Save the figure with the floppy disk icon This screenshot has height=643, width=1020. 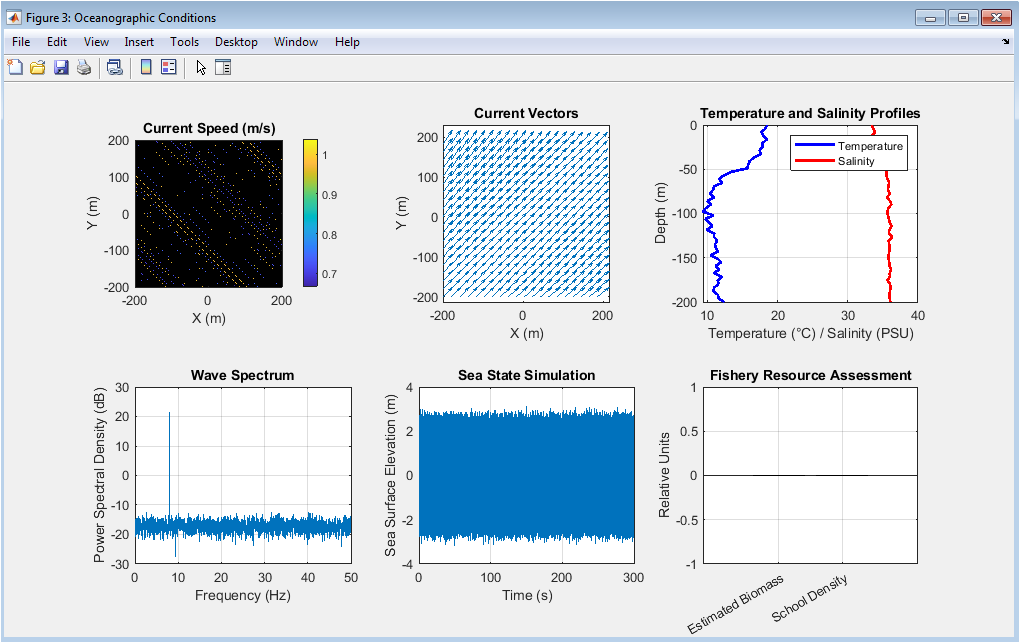pos(61,67)
